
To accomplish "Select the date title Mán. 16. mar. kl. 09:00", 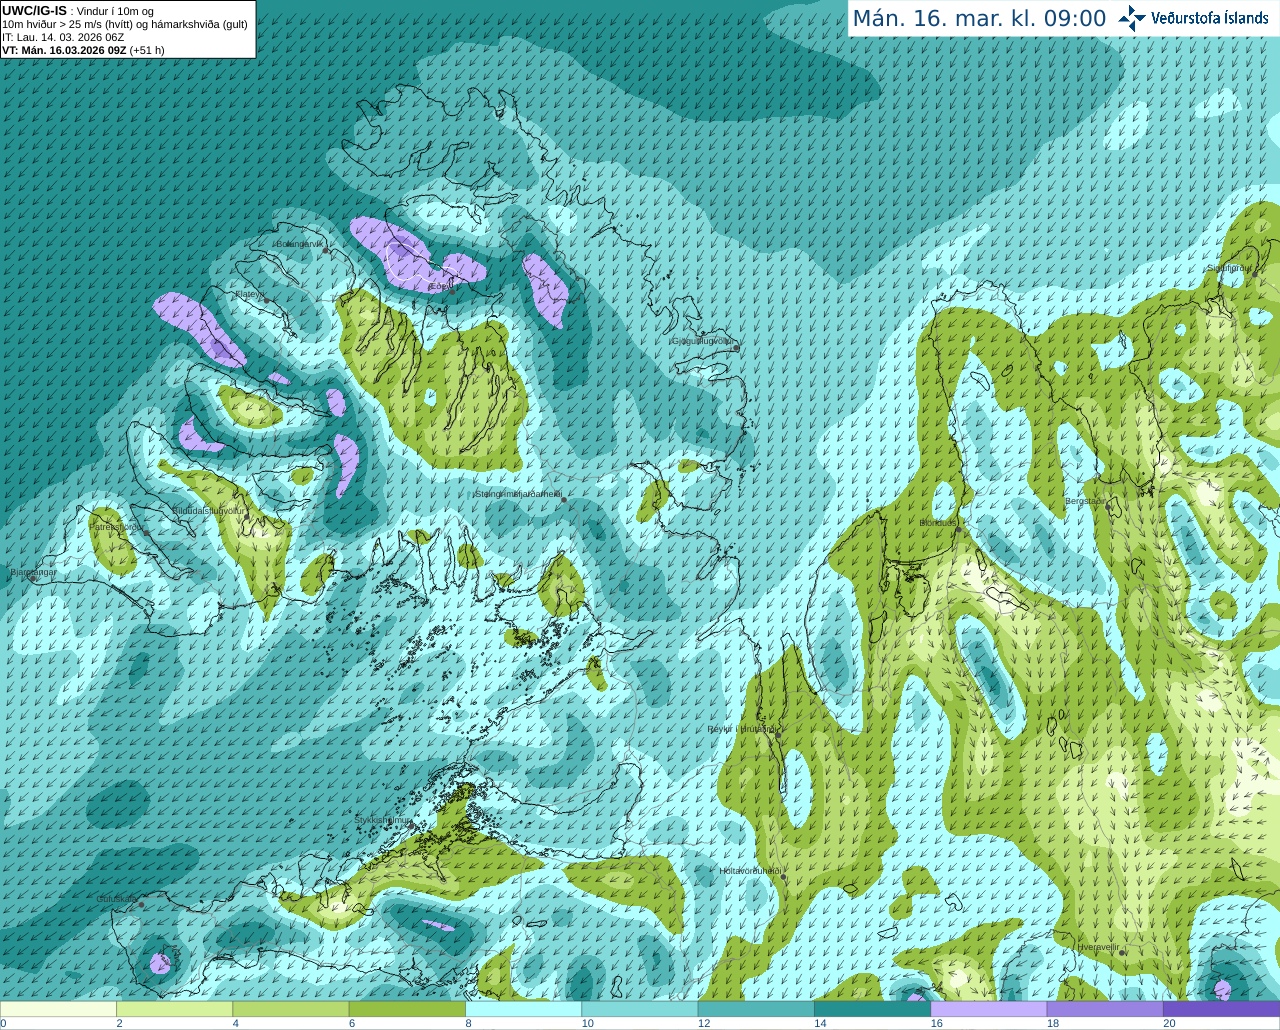I will 979,19.
